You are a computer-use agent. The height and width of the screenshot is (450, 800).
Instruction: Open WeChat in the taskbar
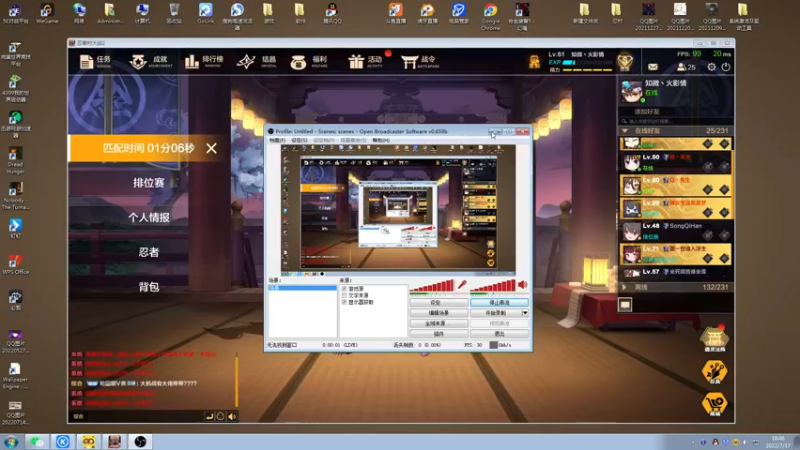[37, 441]
